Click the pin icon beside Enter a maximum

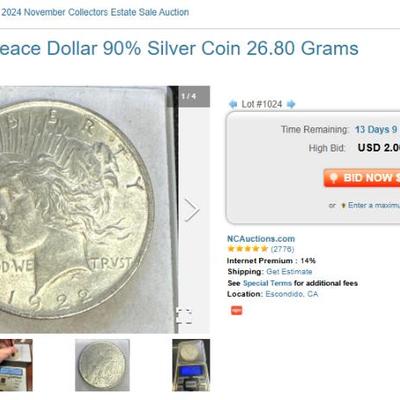[x=343, y=206]
